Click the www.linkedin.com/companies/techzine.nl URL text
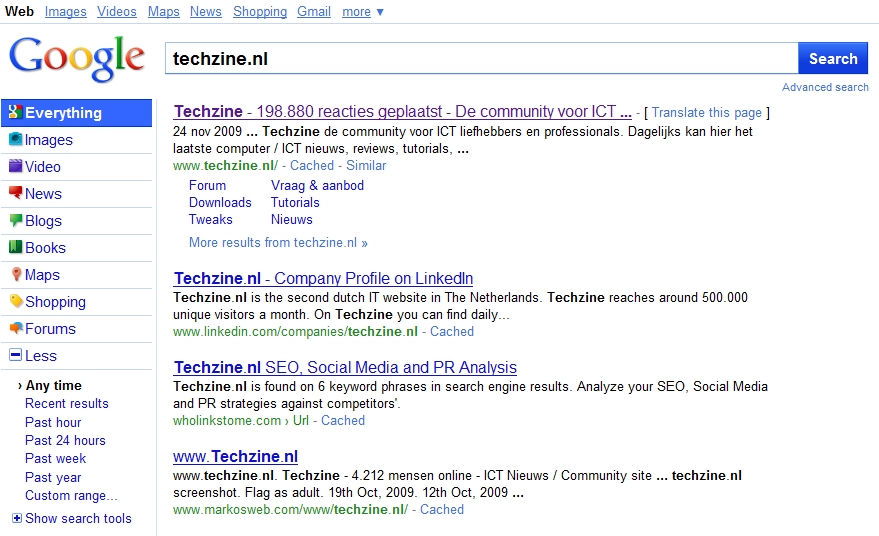The image size is (879, 536). click(x=295, y=331)
